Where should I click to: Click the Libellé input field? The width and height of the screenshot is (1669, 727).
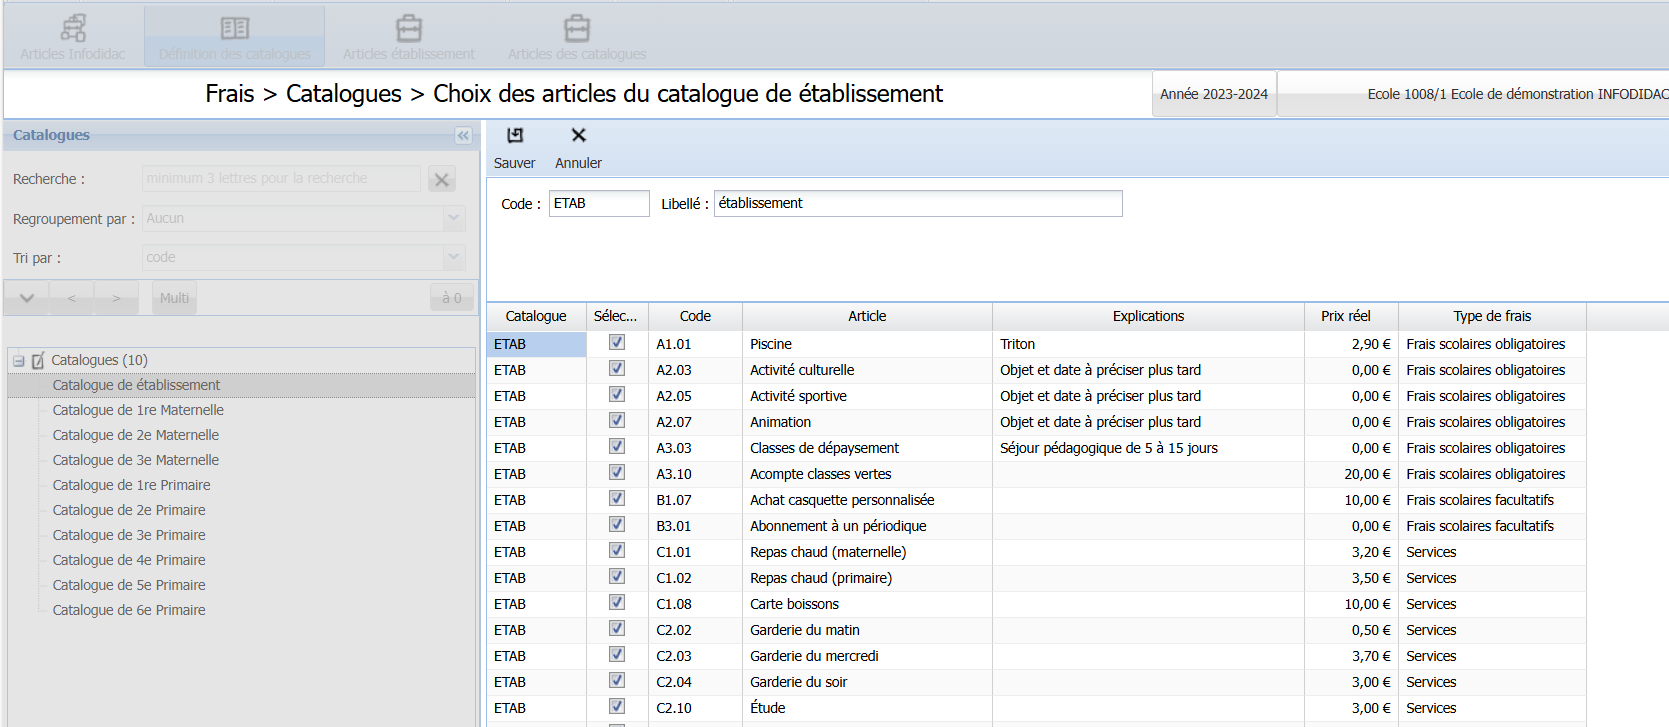(918, 203)
